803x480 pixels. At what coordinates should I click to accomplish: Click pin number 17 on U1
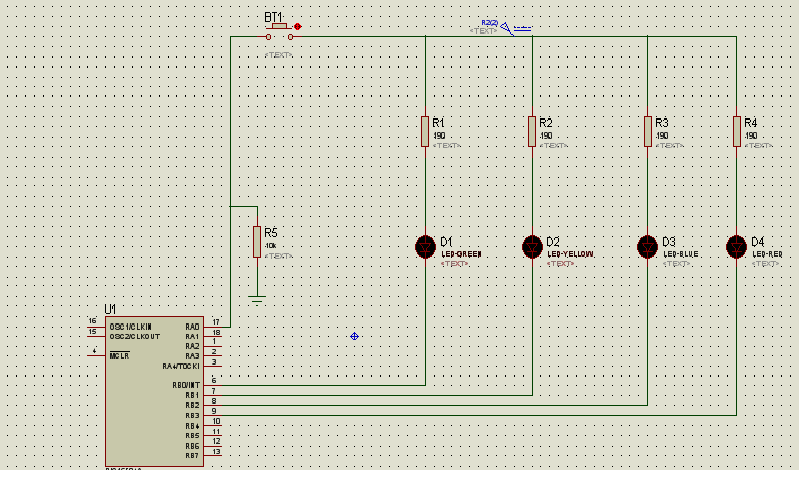pos(216,322)
